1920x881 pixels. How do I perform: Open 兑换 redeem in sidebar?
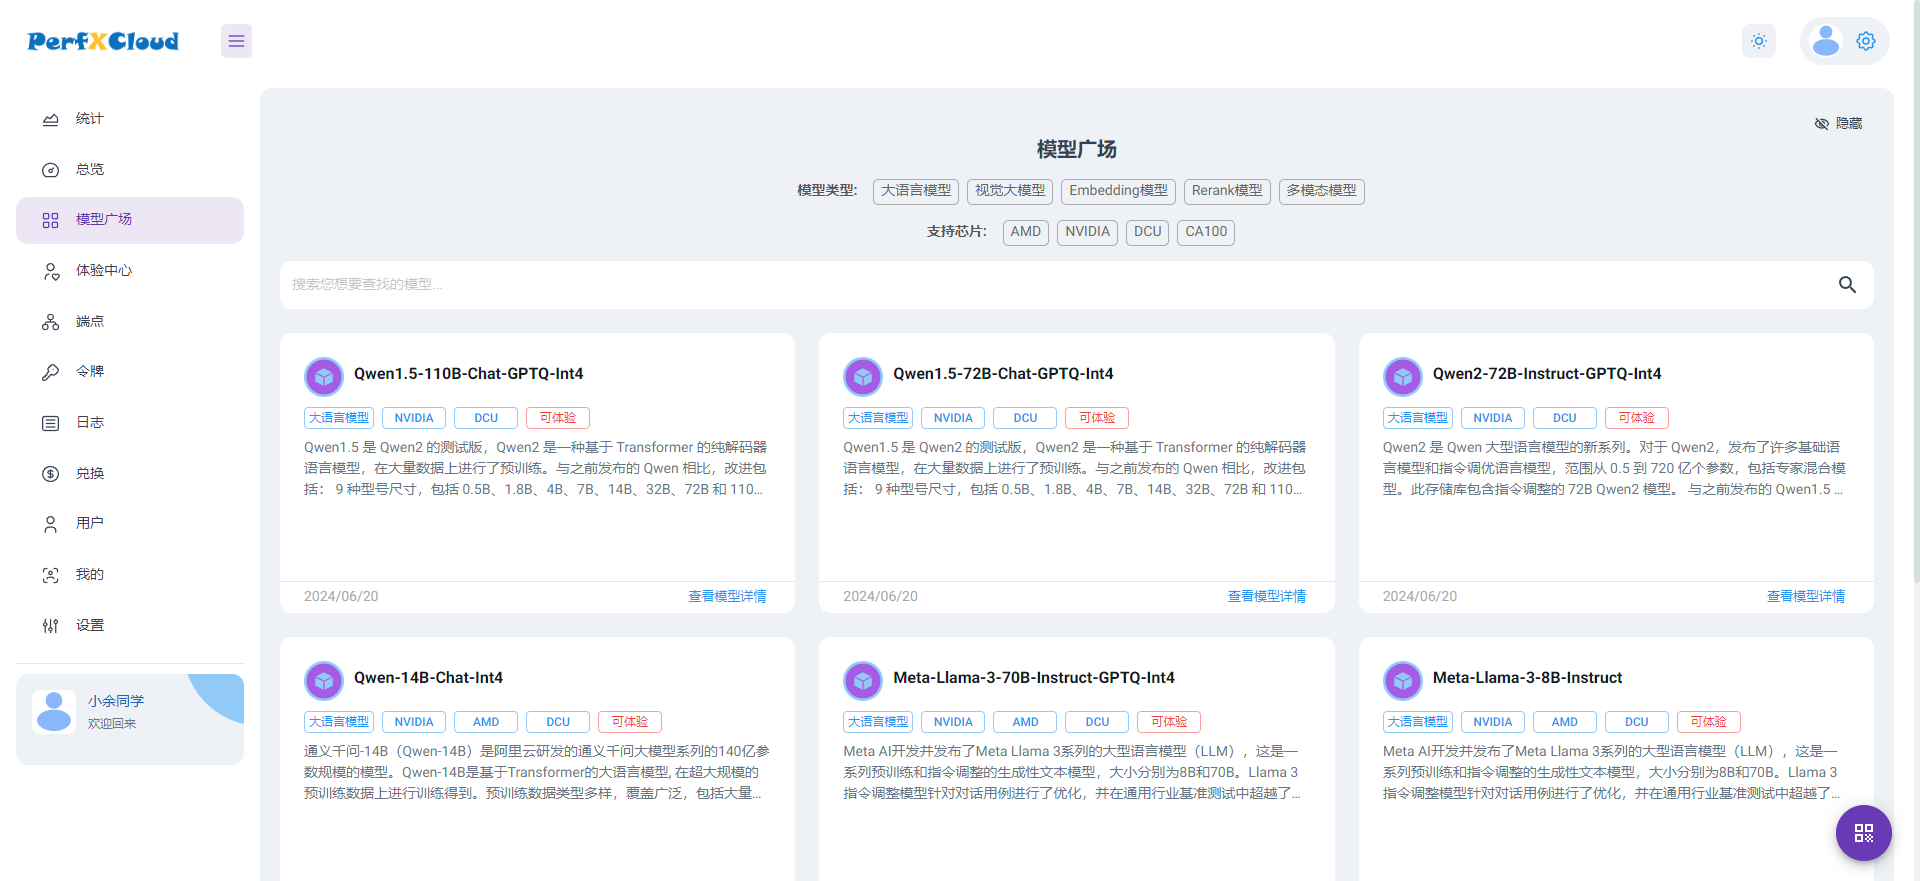[130, 474]
